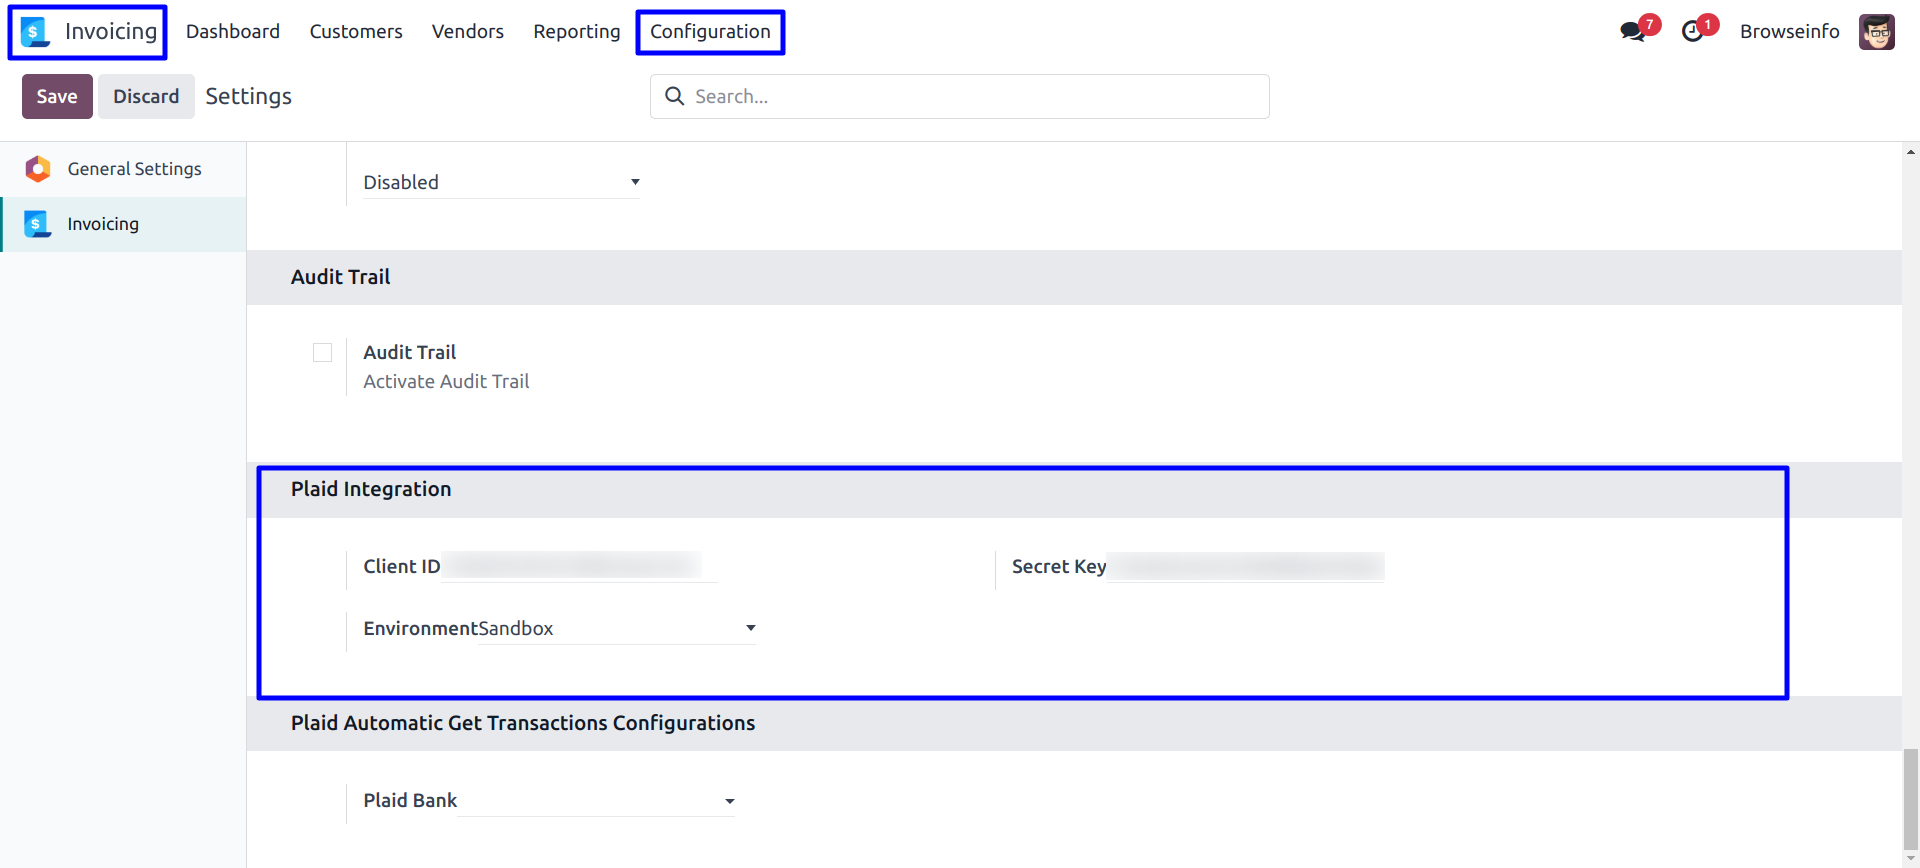Click Invoicing icon in settings sidebar

coord(38,224)
